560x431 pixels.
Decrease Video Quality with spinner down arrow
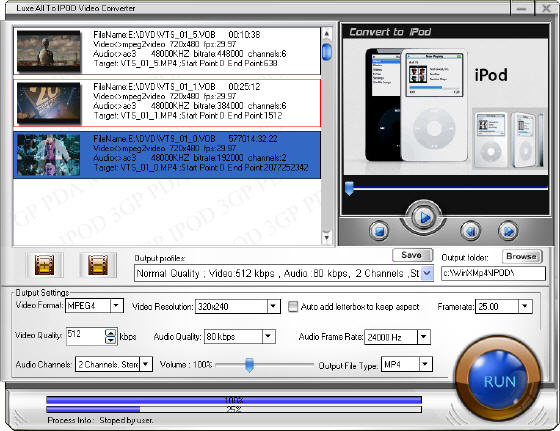111,340
